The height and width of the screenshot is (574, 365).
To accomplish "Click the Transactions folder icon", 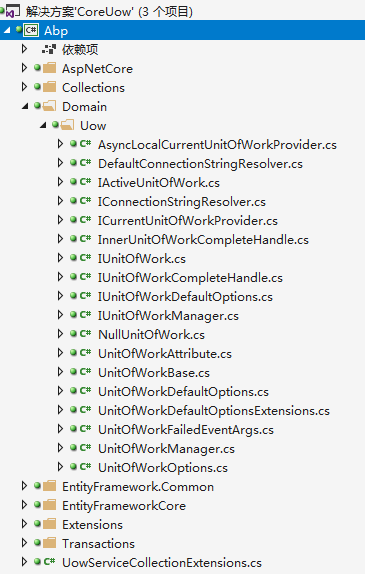I will point(49,543).
